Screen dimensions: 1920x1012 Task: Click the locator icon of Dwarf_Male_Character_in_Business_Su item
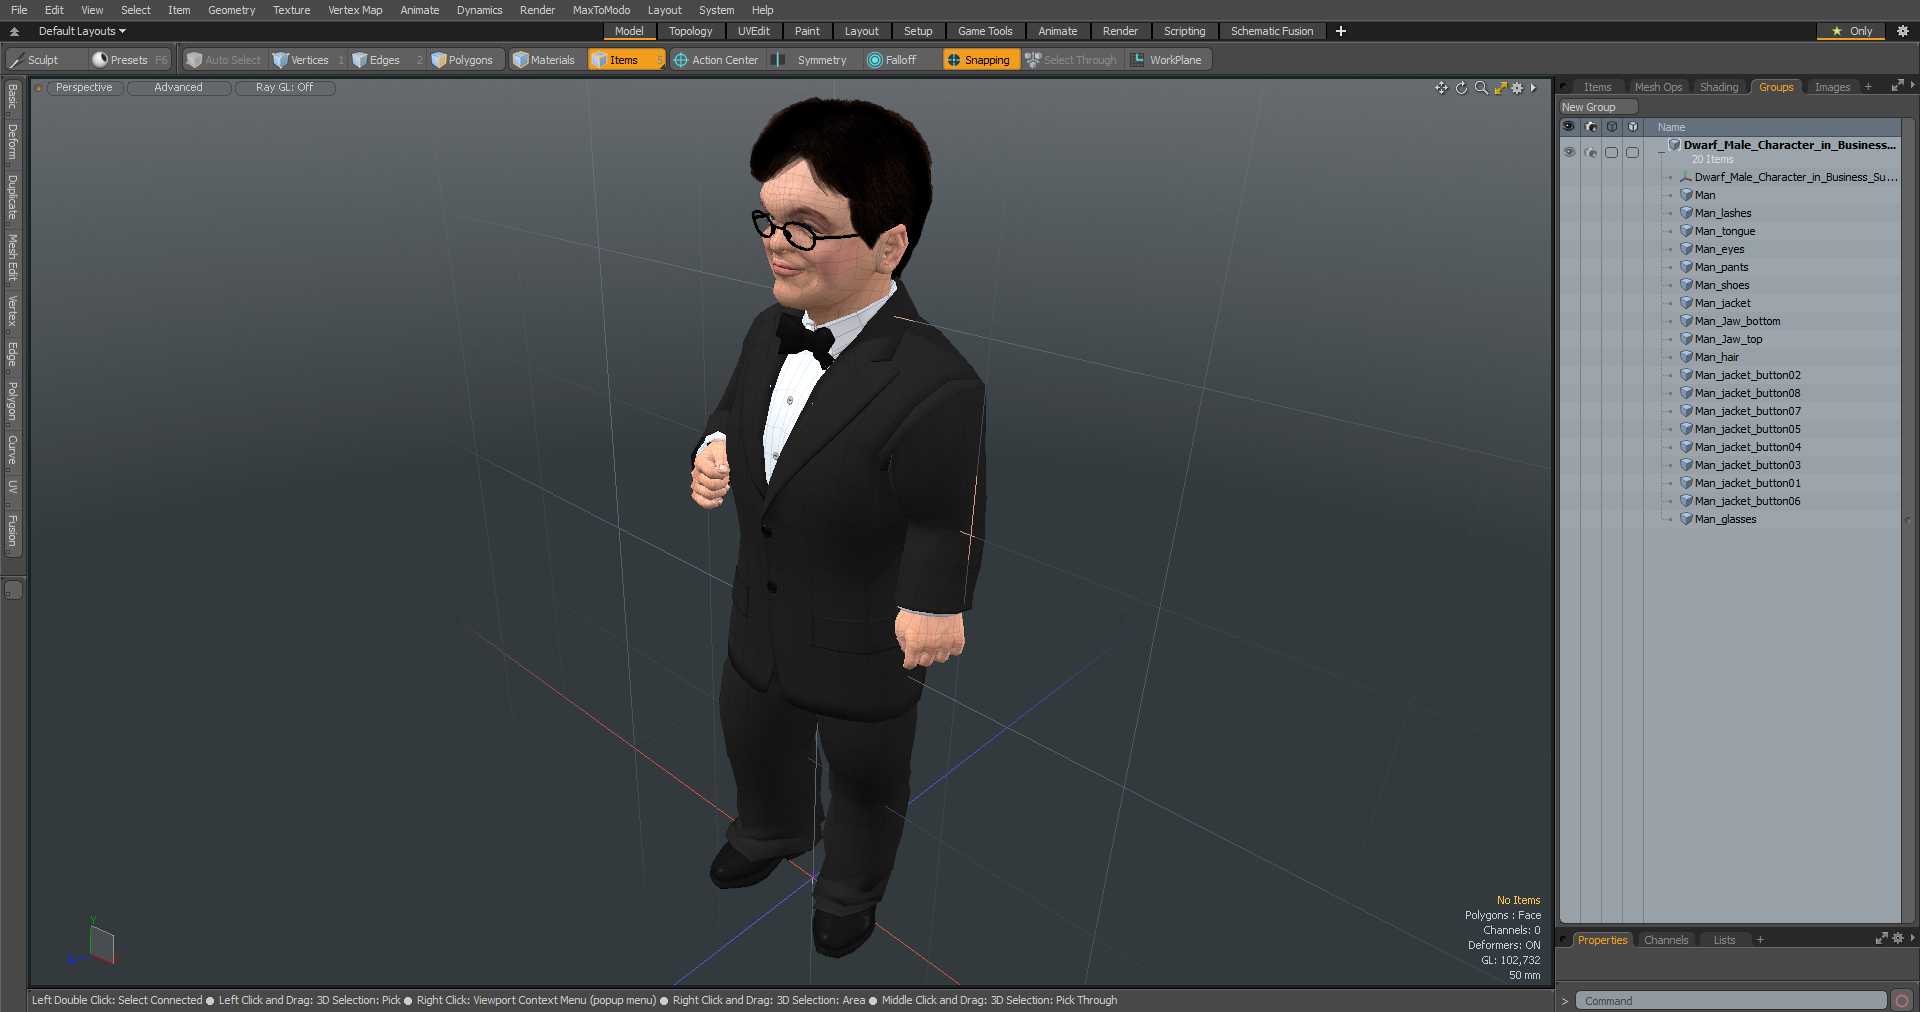[x=1686, y=177]
